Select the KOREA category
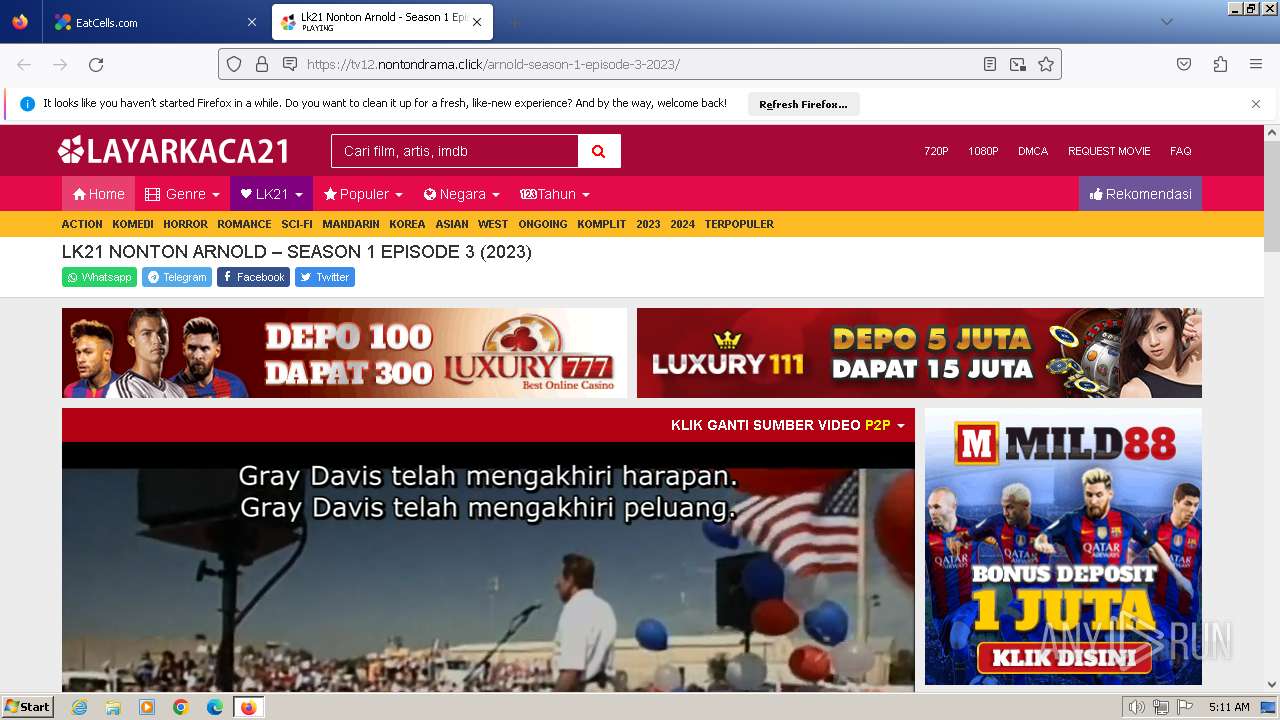Image resolution: width=1280 pixels, height=720 pixels. (407, 224)
